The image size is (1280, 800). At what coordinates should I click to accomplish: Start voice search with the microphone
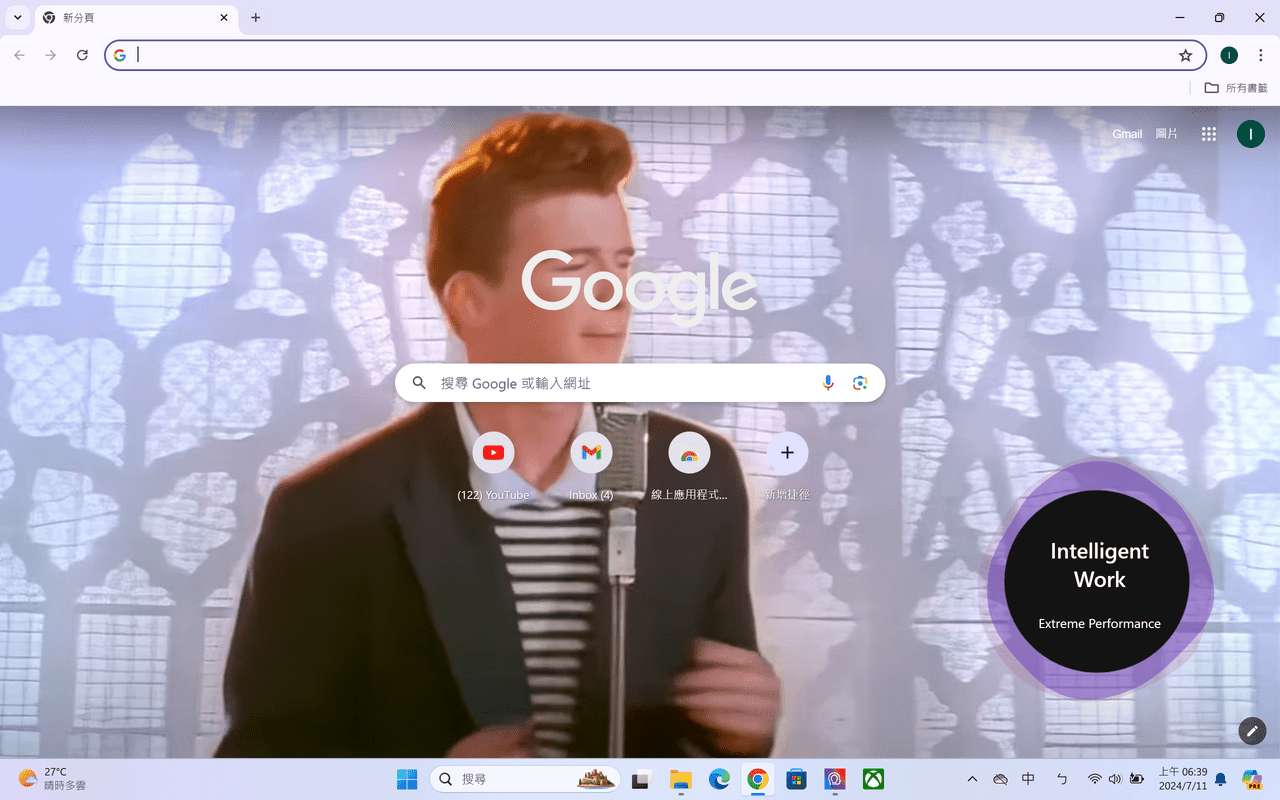point(828,383)
